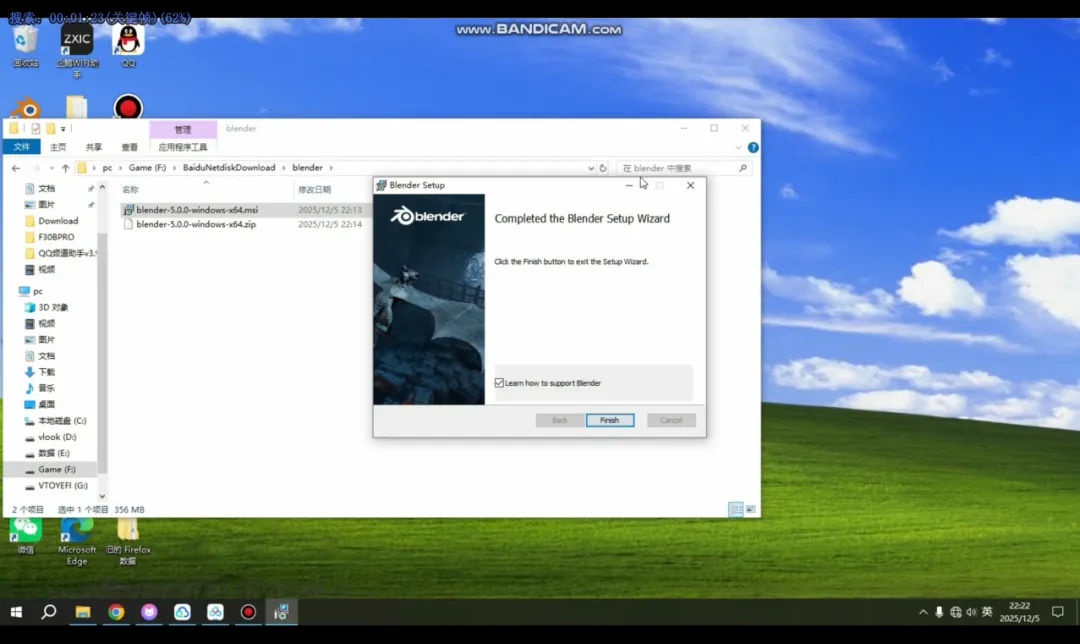1080x644 pixels.
Task: Open the 应用程序工具 ribbon tab
Action: click(183, 147)
